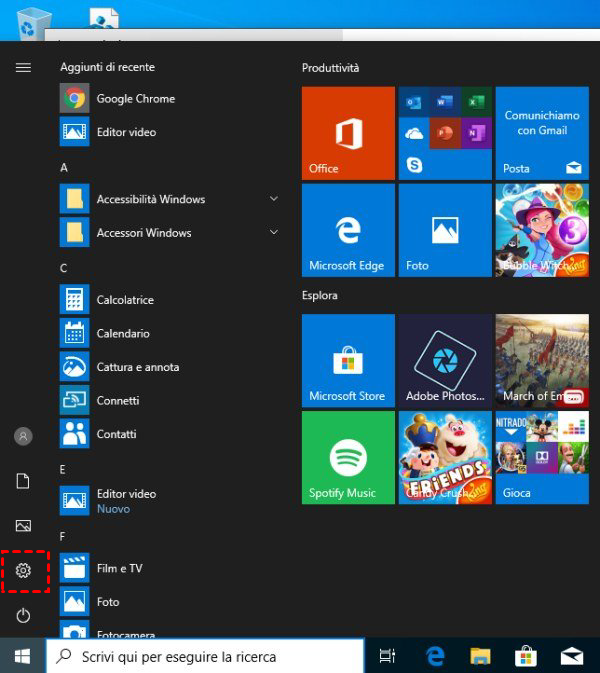Click the Windows Start button
600x673 pixels.
pos(22,656)
